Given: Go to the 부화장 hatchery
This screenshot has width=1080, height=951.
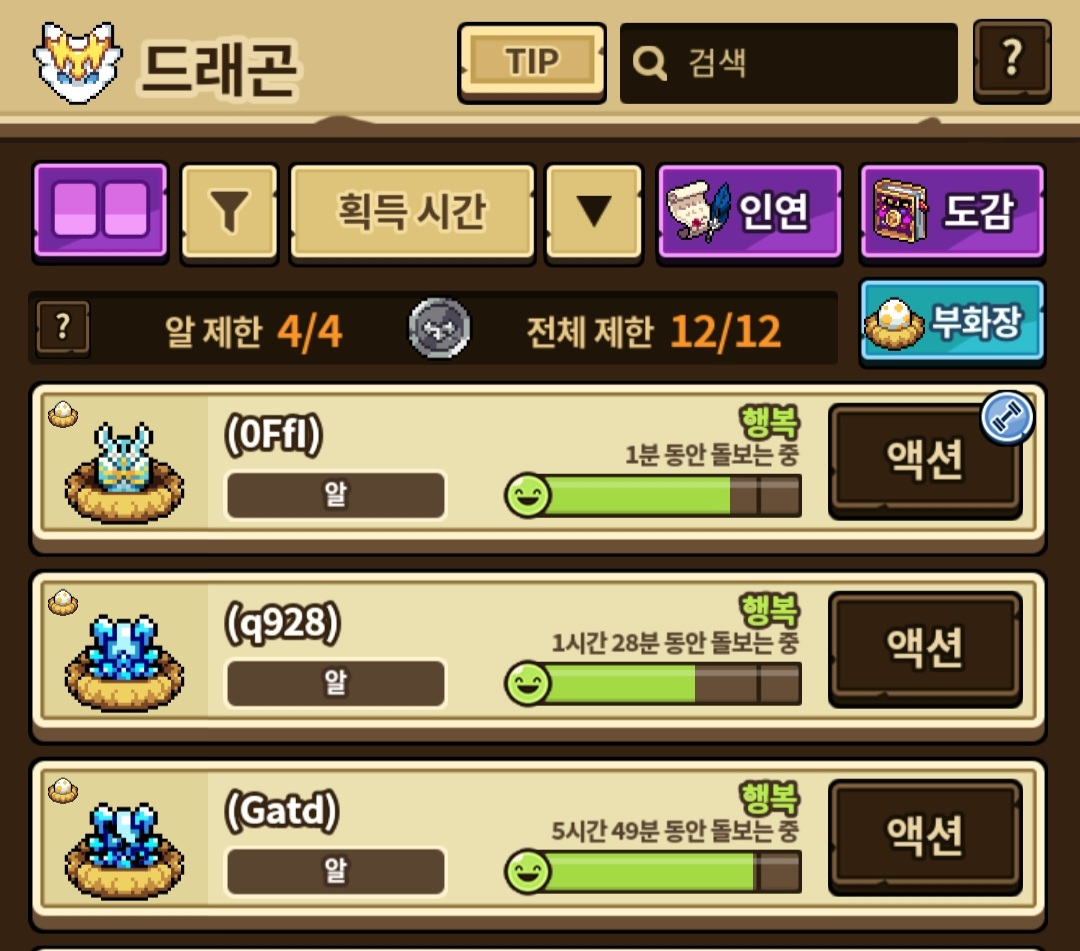Looking at the screenshot, I should click(953, 322).
